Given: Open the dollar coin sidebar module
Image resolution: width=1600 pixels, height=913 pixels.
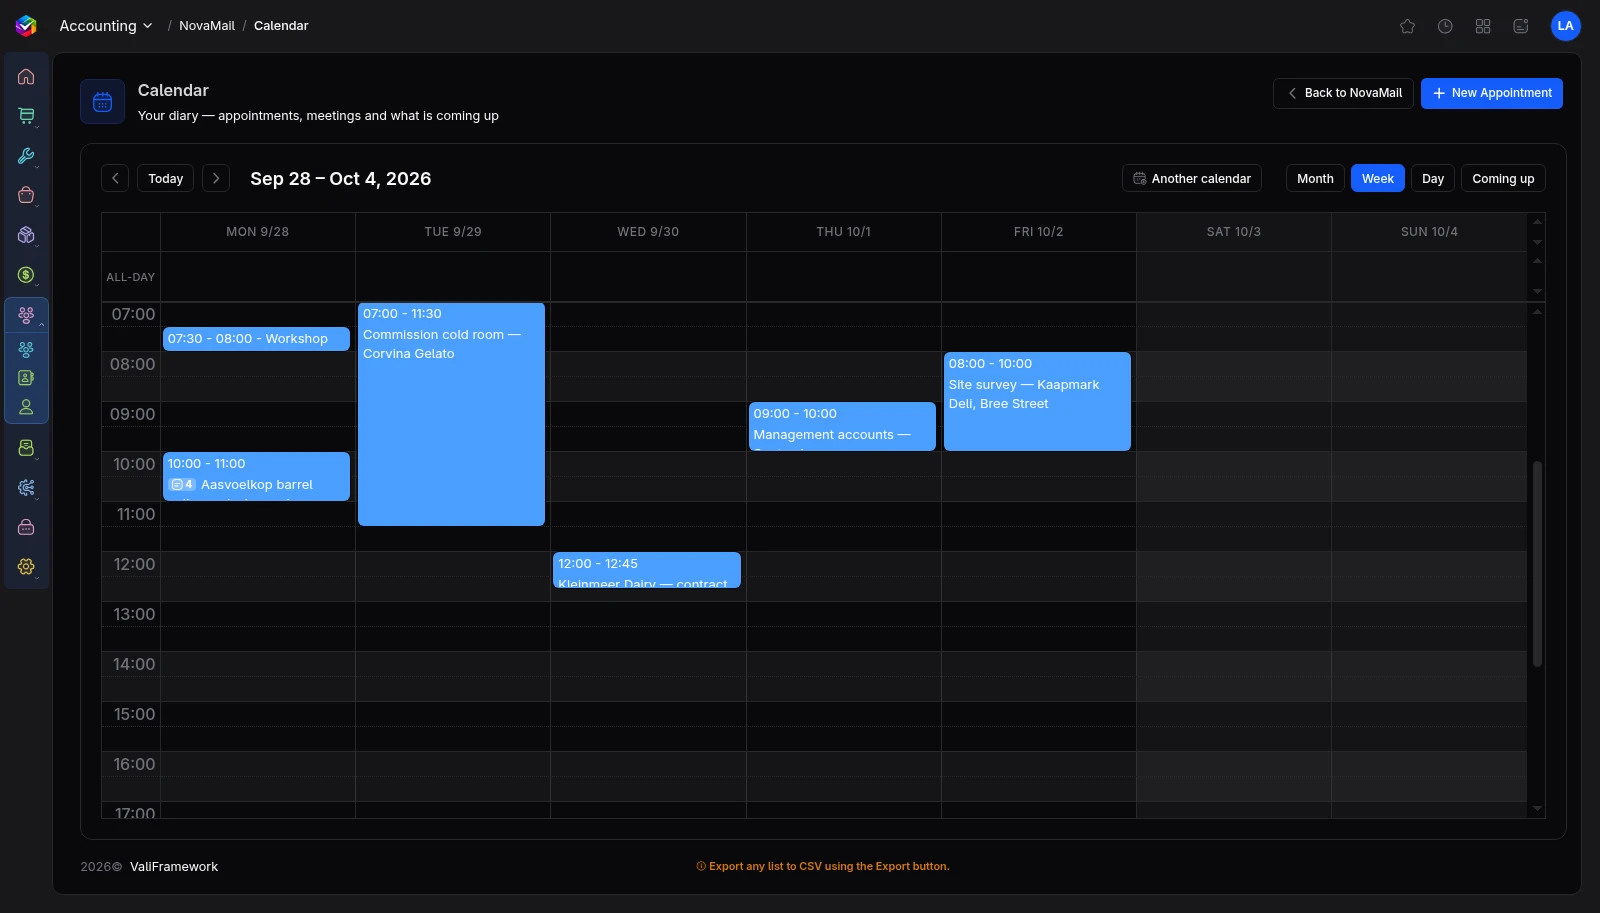Looking at the screenshot, I should [26, 275].
